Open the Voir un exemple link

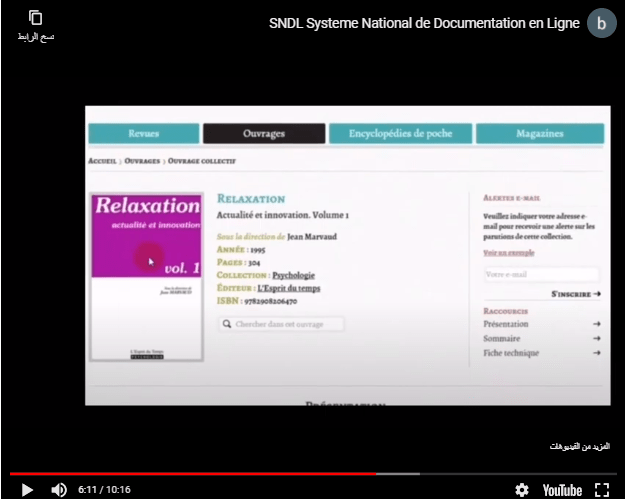(x=509, y=253)
